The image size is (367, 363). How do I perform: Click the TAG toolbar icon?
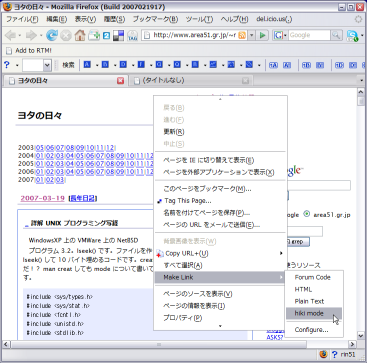pos(133,35)
